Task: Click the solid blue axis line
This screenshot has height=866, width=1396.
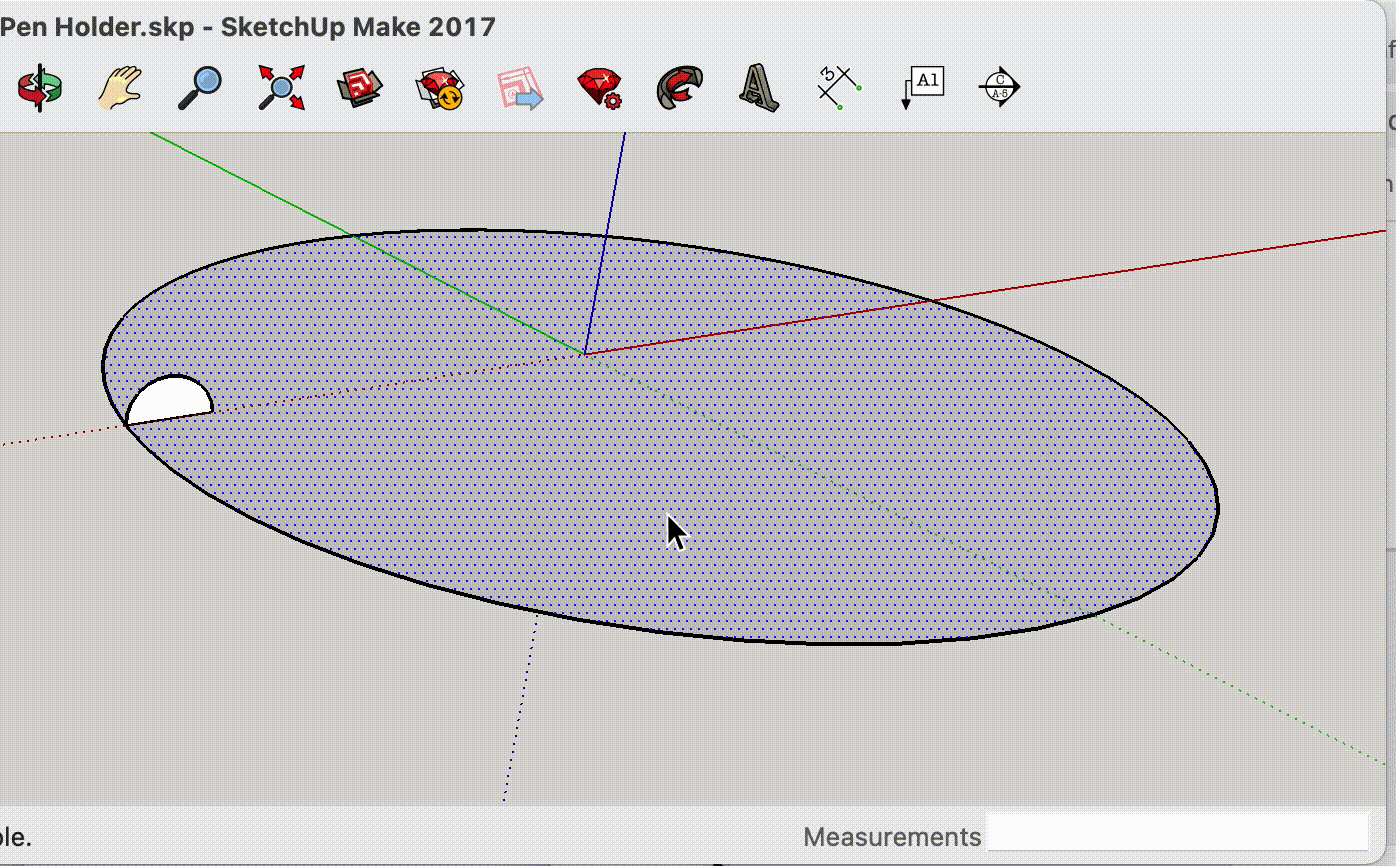Action: [610, 220]
